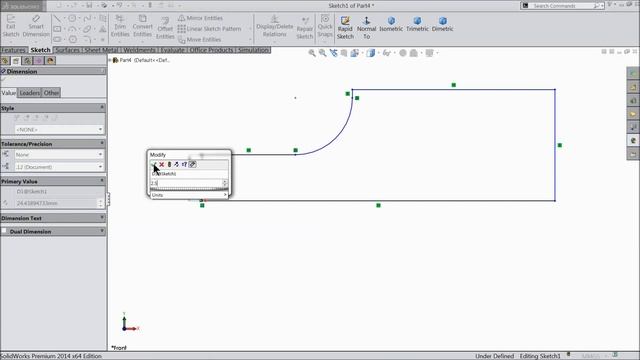Click rebuild icon in Modify dialog

click(169, 164)
